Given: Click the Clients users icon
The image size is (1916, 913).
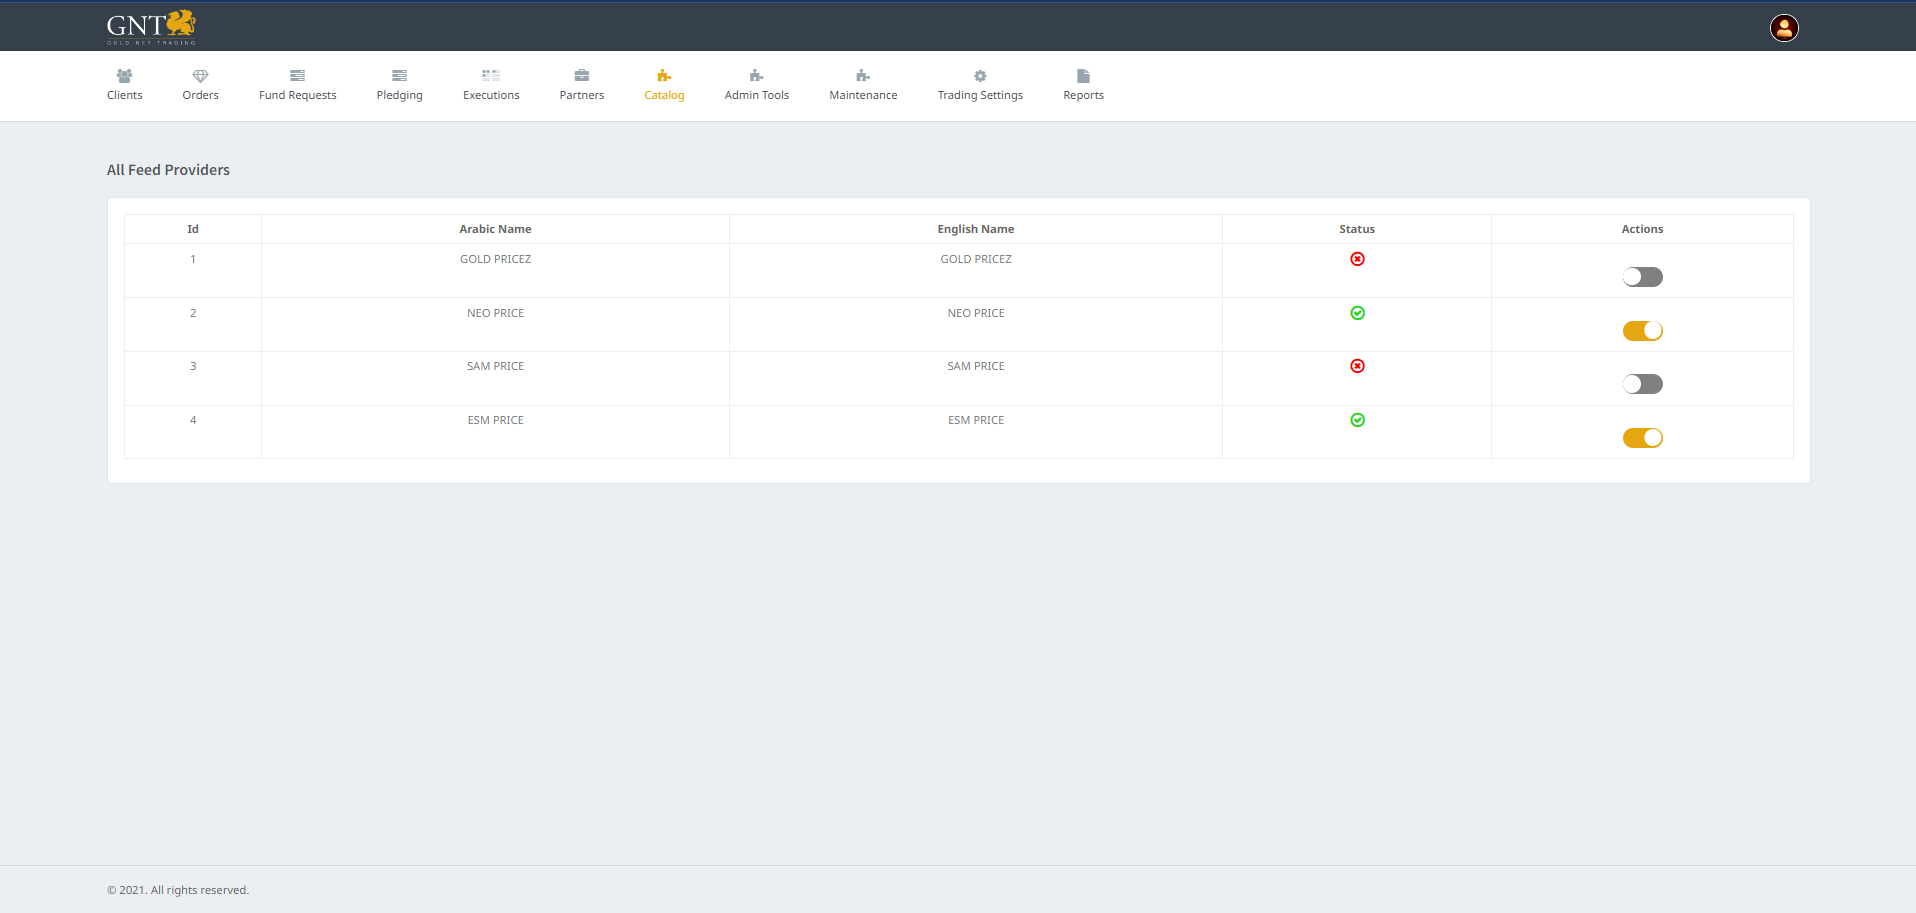Looking at the screenshot, I should [124, 76].
